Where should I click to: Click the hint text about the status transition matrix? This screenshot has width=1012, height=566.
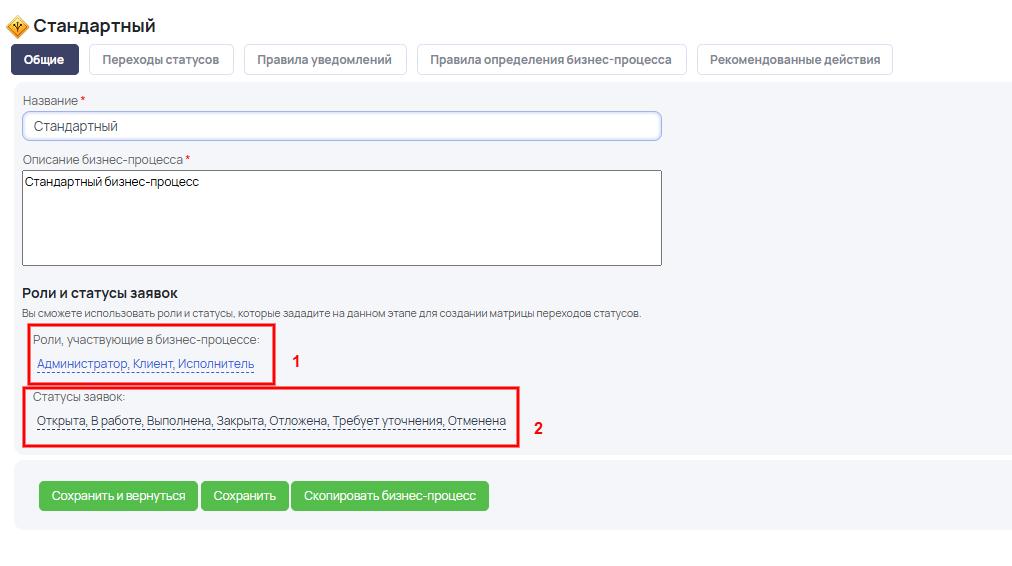pyautogui.click(x=331, y=313)
